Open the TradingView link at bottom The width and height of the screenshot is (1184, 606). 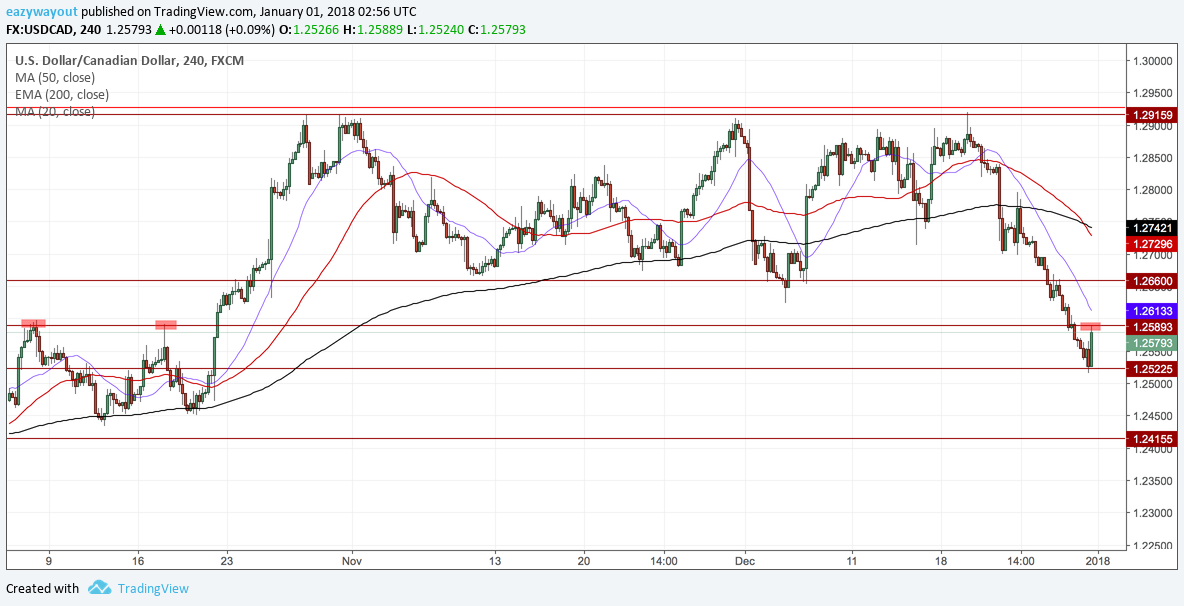point(153,589)
